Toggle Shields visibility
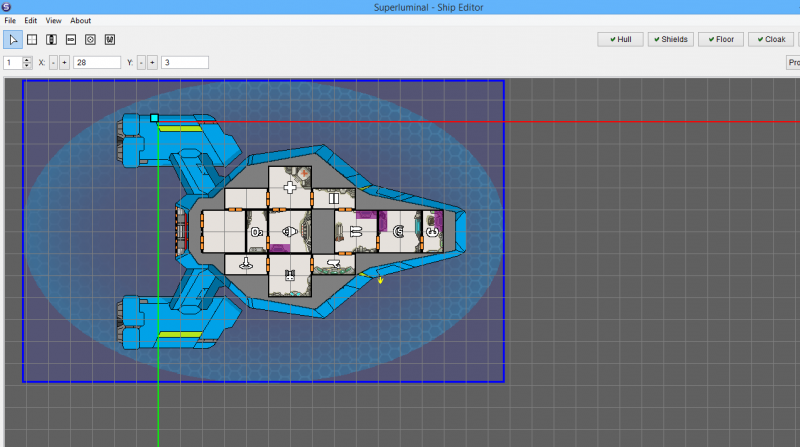 (x=670, y=39)
